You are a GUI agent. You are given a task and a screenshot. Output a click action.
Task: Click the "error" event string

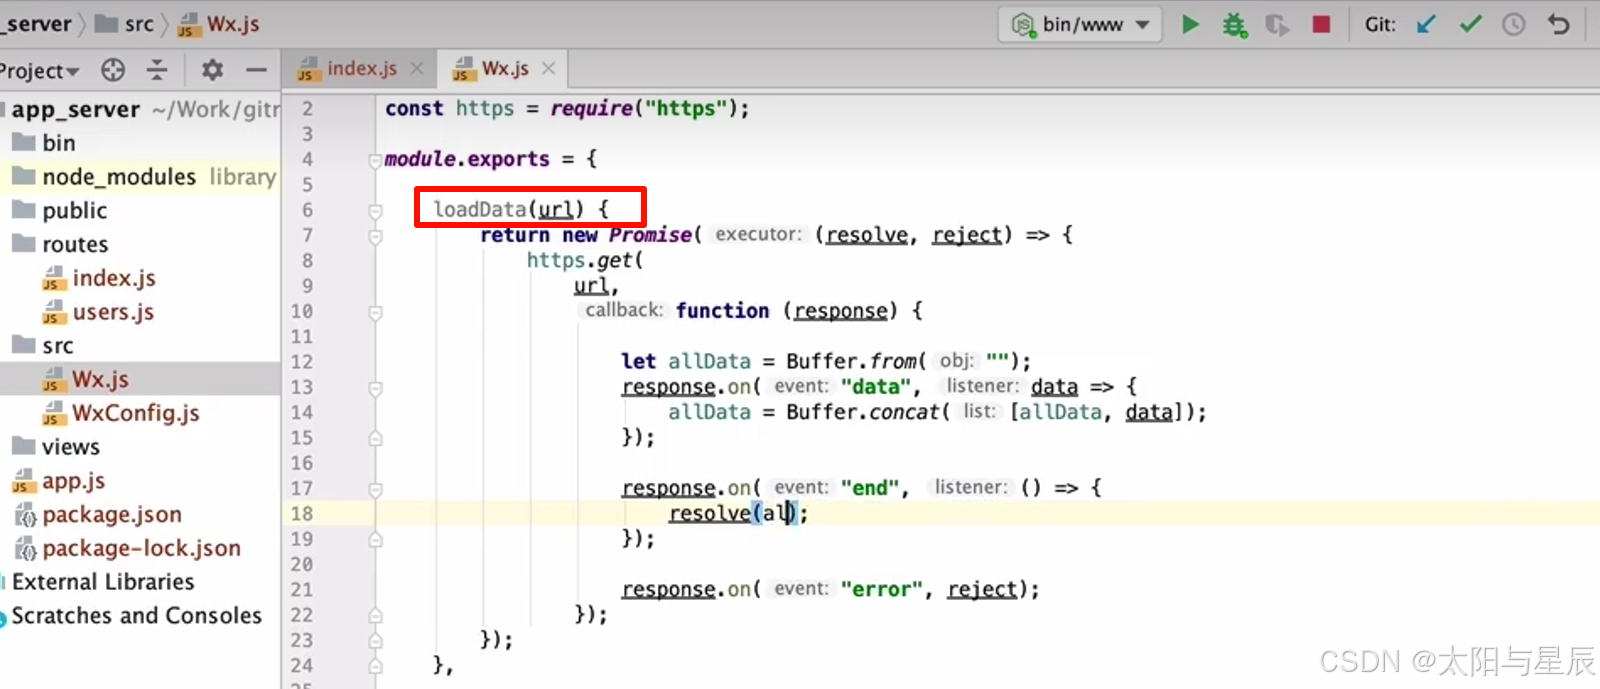(x=881, y=589)
